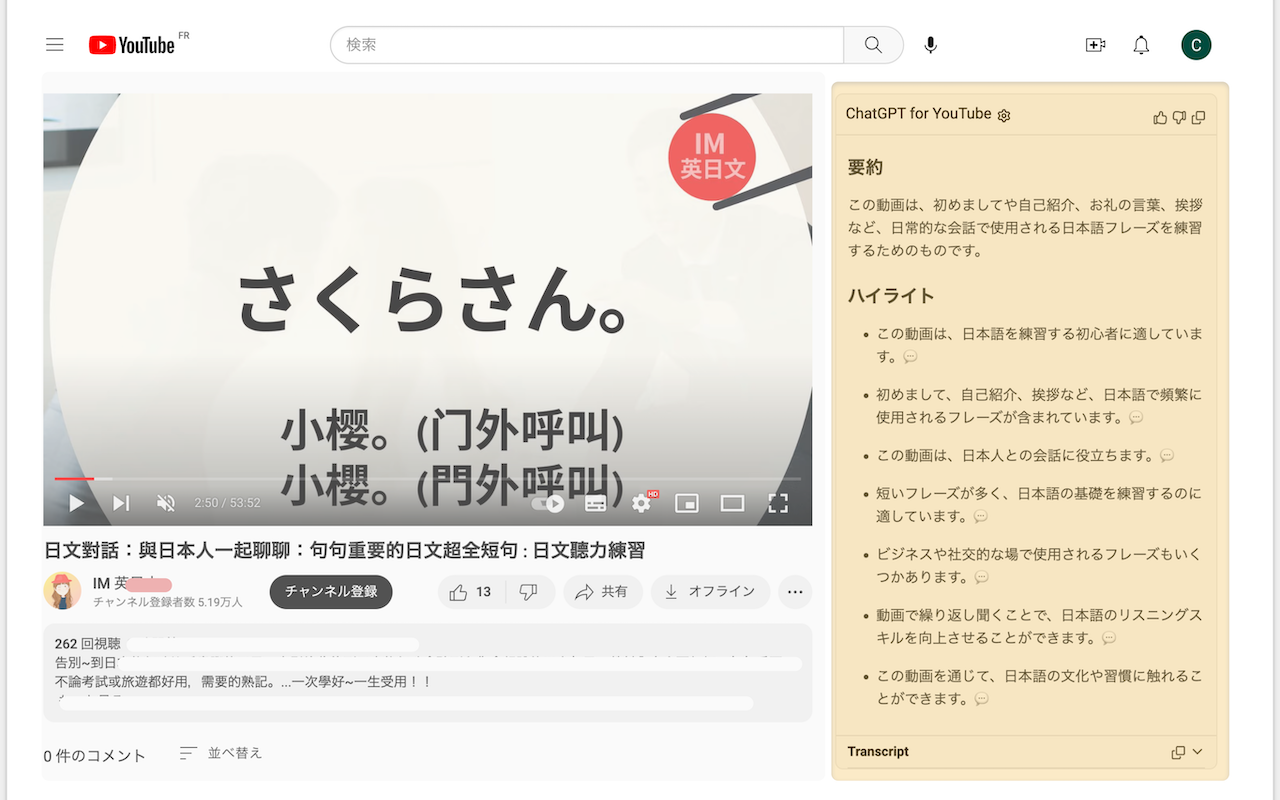Screen dimensions: 1280x800
Task: Click the ChatGPT for YouTube title
Action: [918, 114]
